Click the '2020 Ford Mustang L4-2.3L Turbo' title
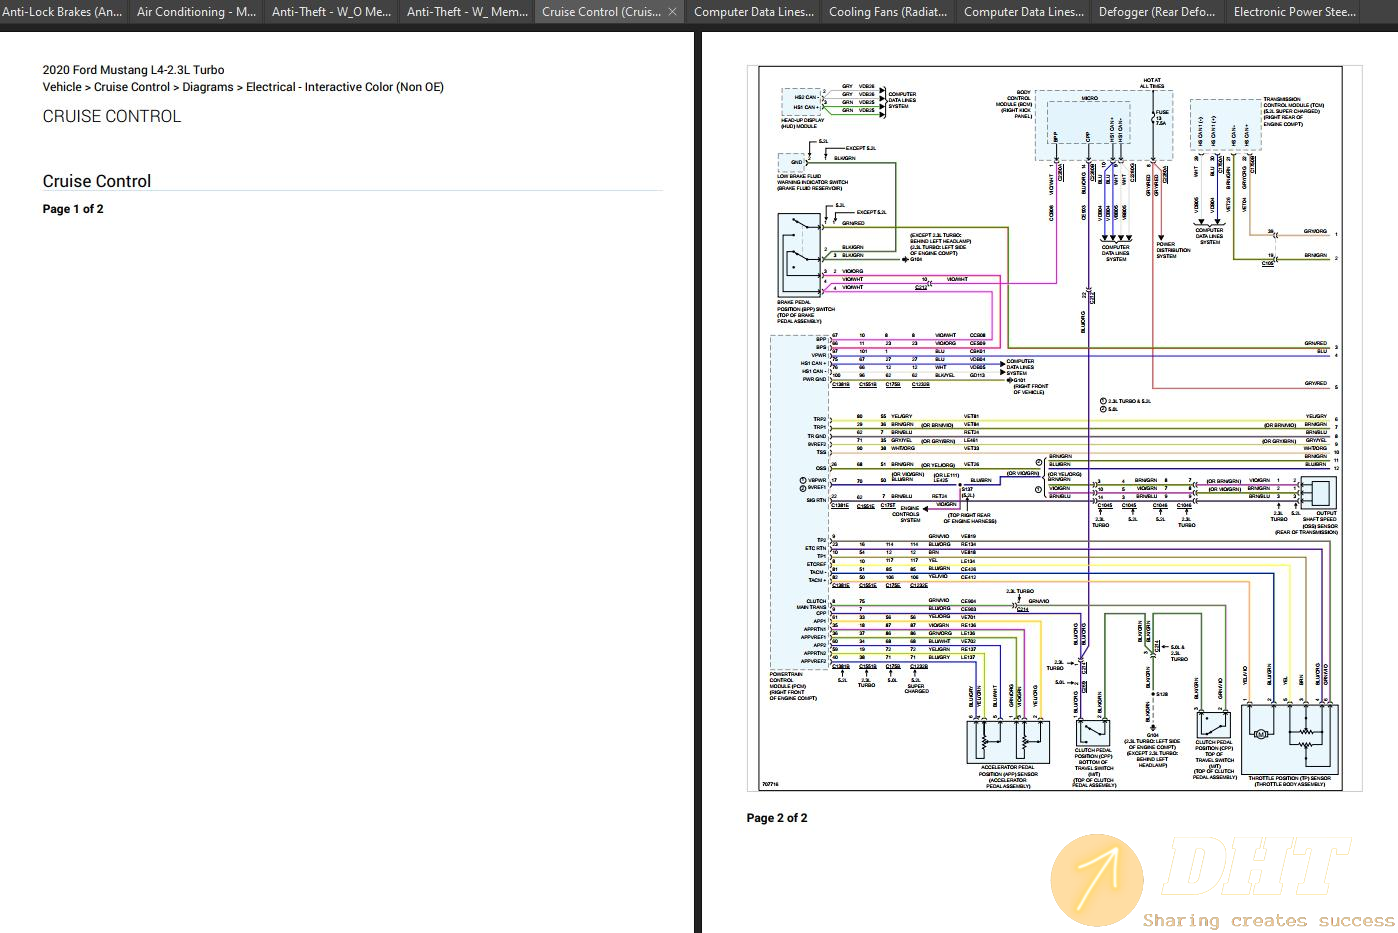Screen dimensions: 1398x933 133,70
